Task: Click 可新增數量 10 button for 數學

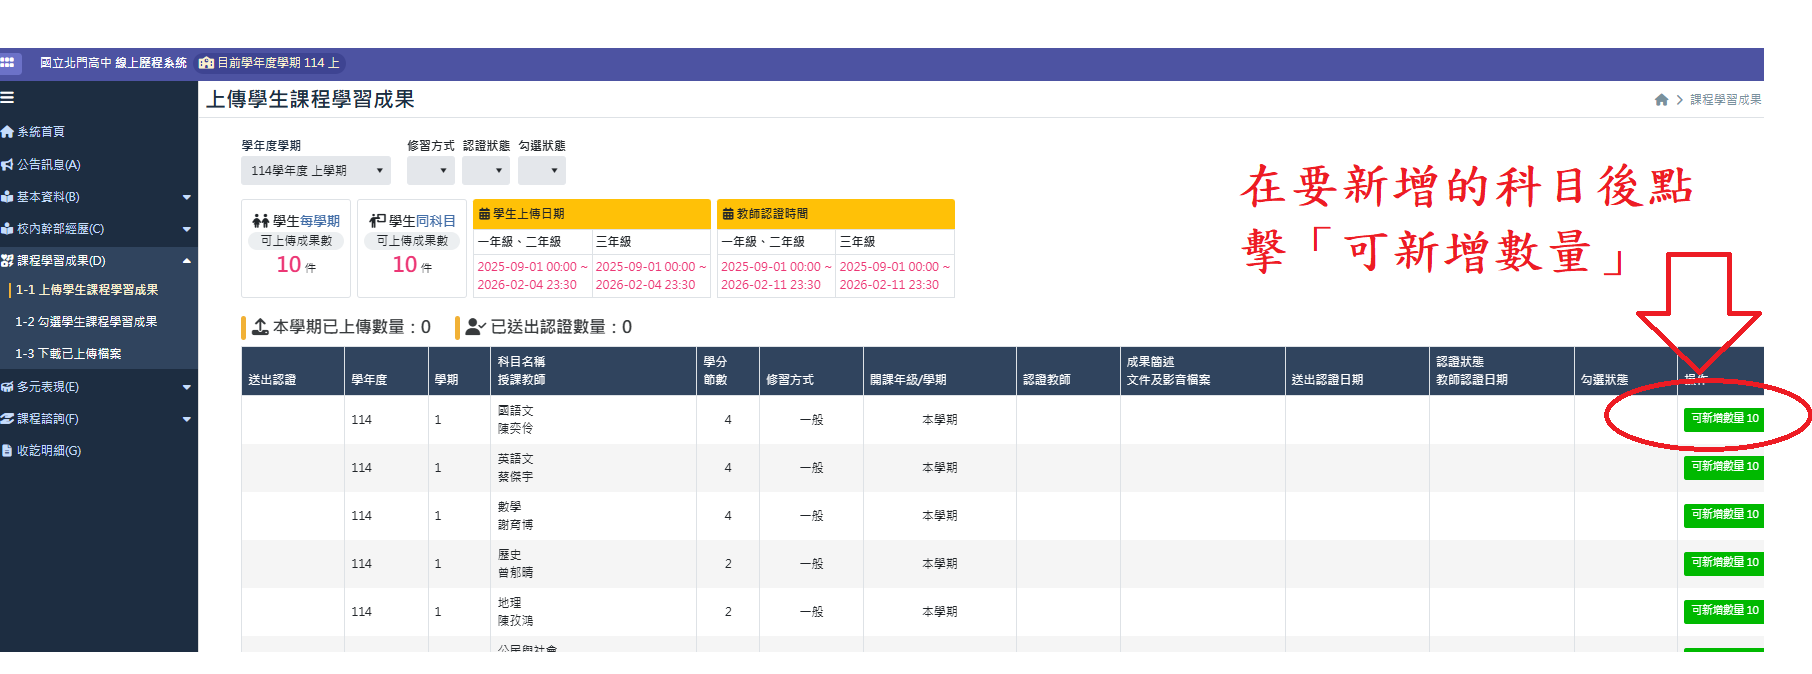Action: click(1723, 515)
